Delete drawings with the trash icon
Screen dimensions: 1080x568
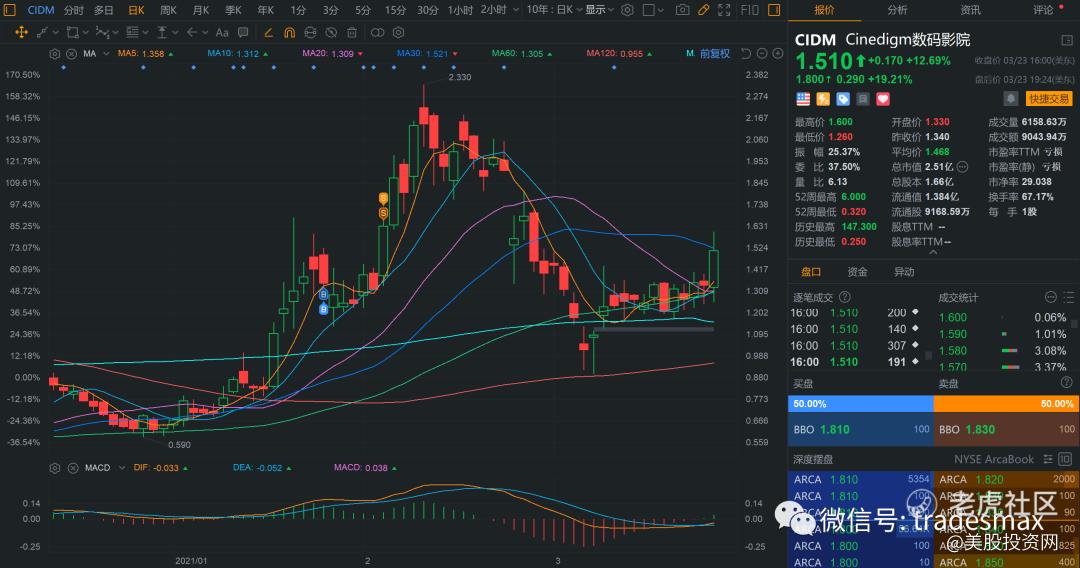coord(352,32)
